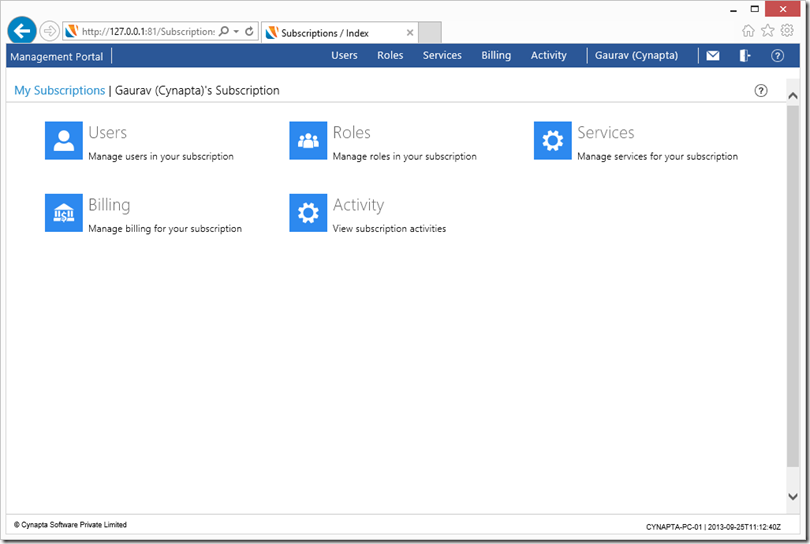Open help from the navbar question icon
Screen dimensions: 810x544
click(777, 55)
